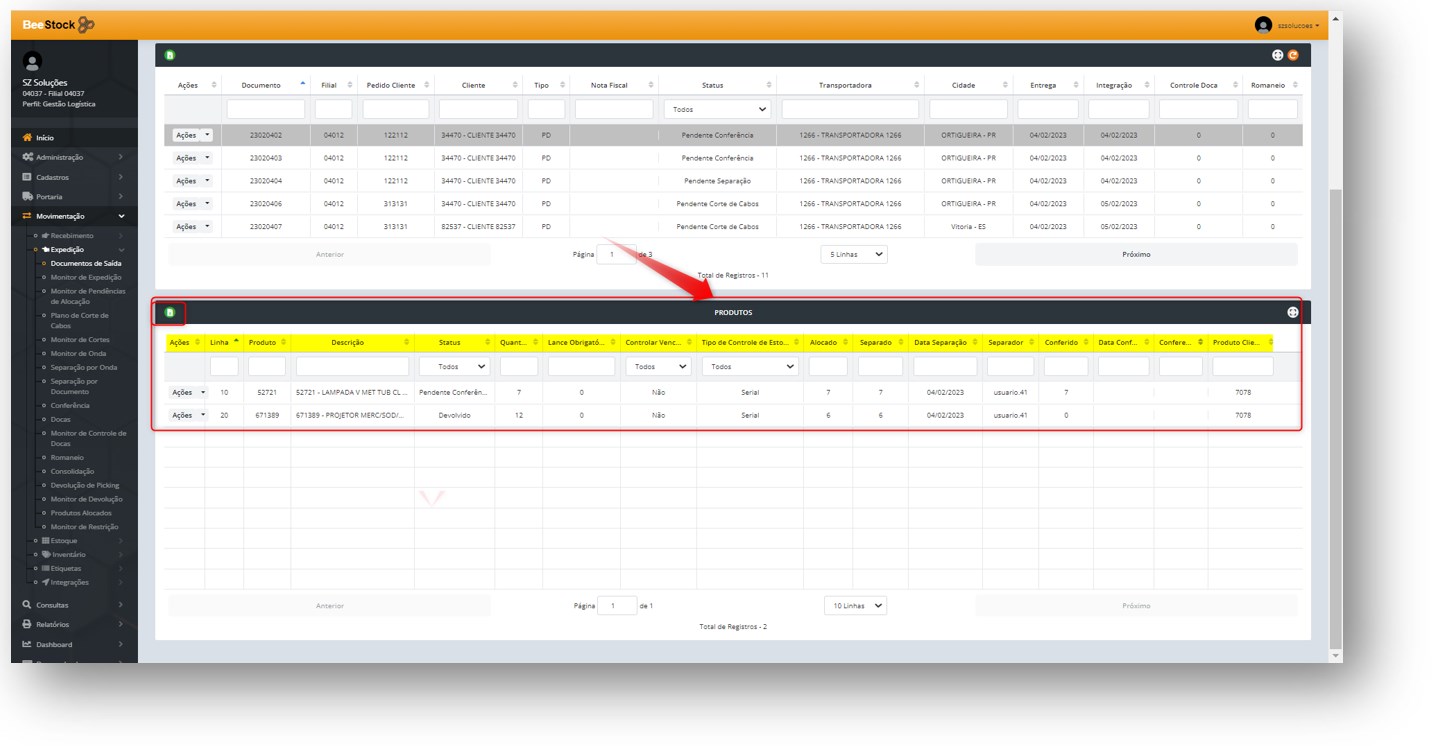Open Tipo de Controle de Estoque filter dropdown
Viewport: 1434px width, 746px height.
click(x=750, y=367)
